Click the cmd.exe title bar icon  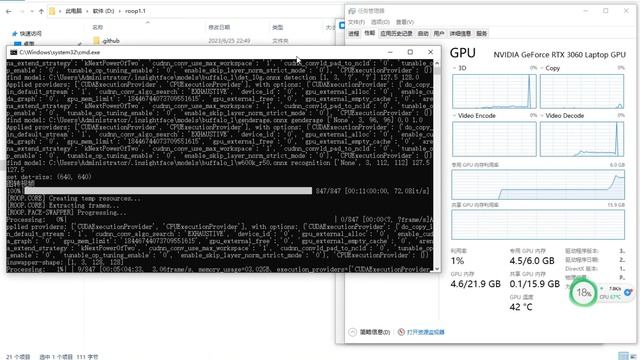coord(13,52)
